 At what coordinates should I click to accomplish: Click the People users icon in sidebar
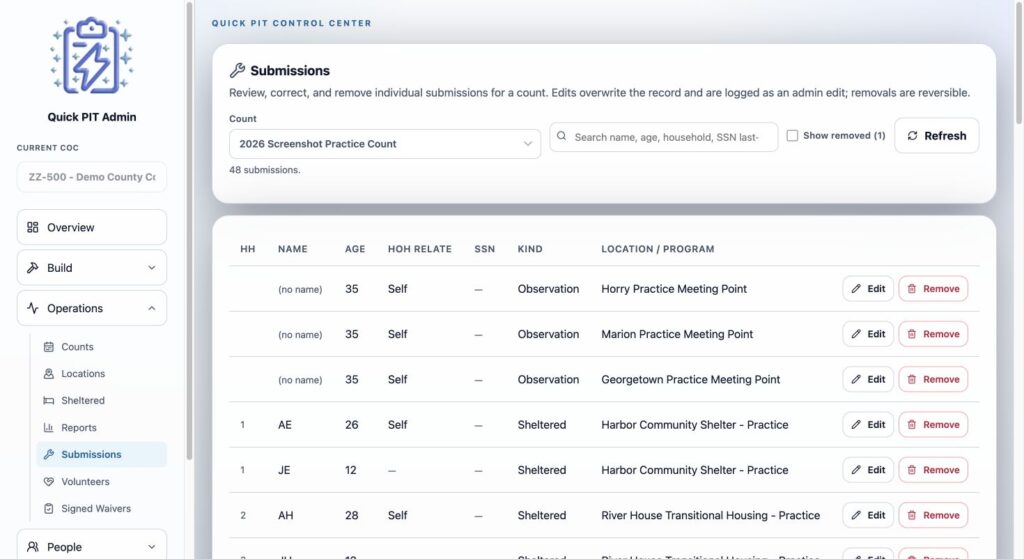[33, 547]
